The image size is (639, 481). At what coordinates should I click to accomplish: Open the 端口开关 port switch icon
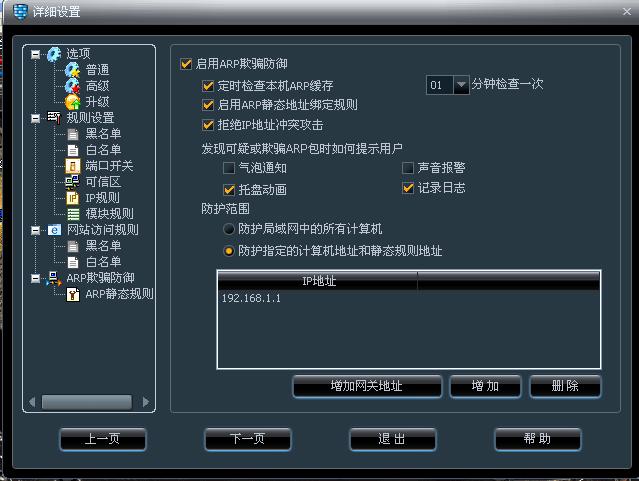(x=73, y=166)
